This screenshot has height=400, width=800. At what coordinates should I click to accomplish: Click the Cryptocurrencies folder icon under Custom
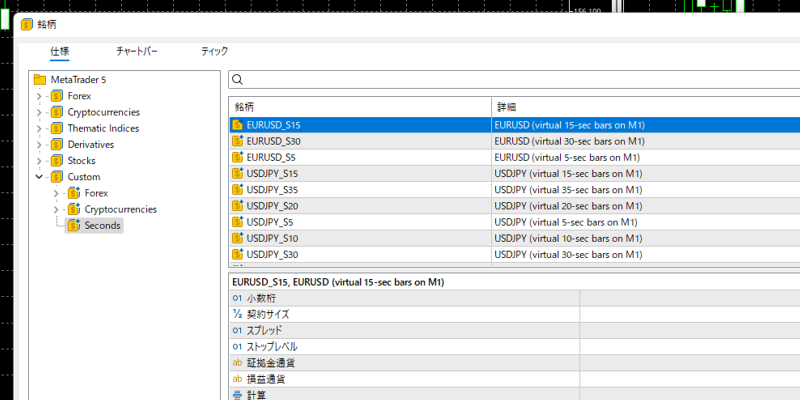coord(73,209)
